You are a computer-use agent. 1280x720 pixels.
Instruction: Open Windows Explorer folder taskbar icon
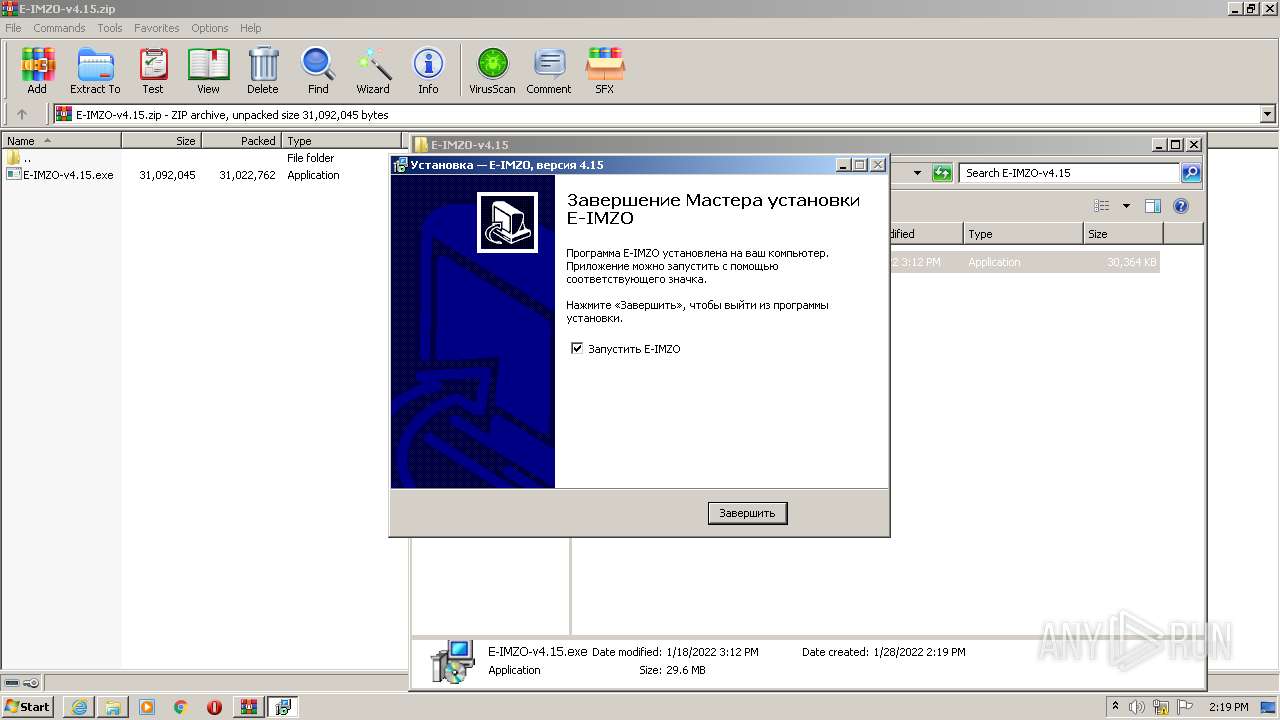113,707
